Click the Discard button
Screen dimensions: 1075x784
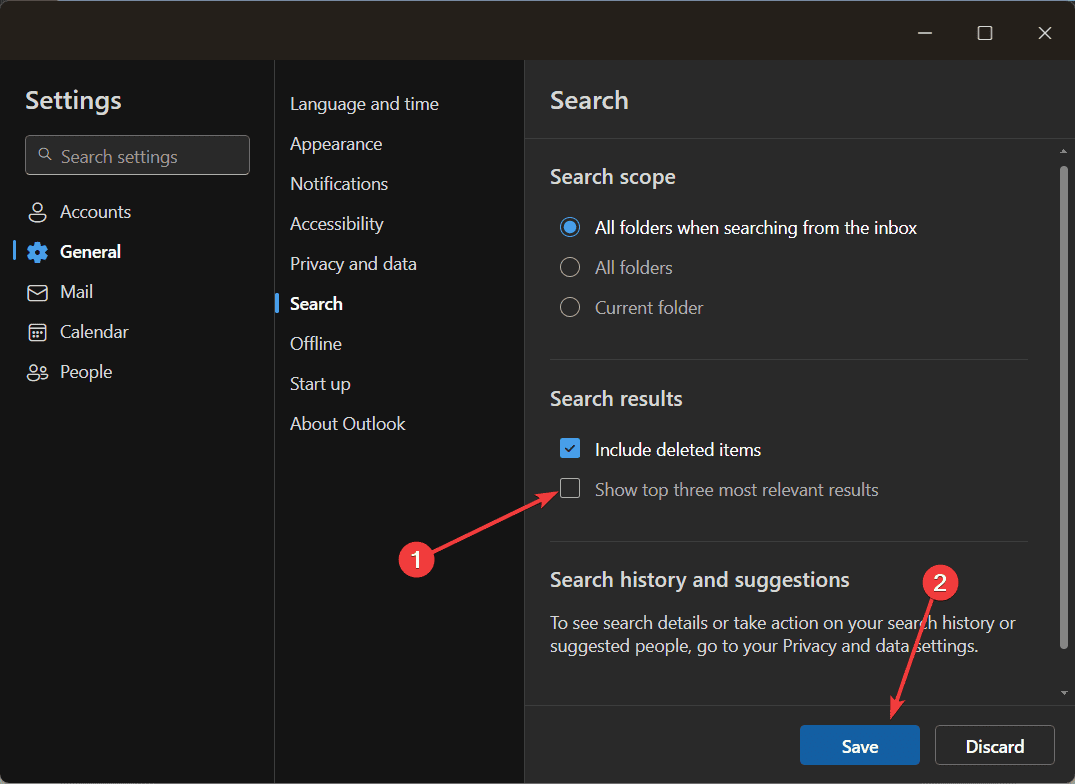[994, 746]
